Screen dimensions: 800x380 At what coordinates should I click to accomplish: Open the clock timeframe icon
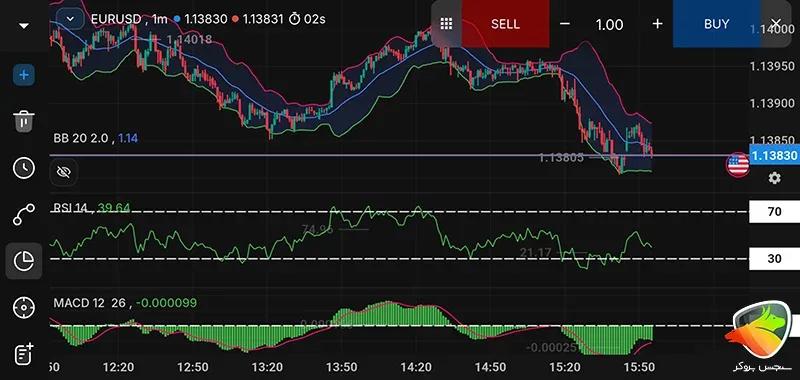coord(23,168)
